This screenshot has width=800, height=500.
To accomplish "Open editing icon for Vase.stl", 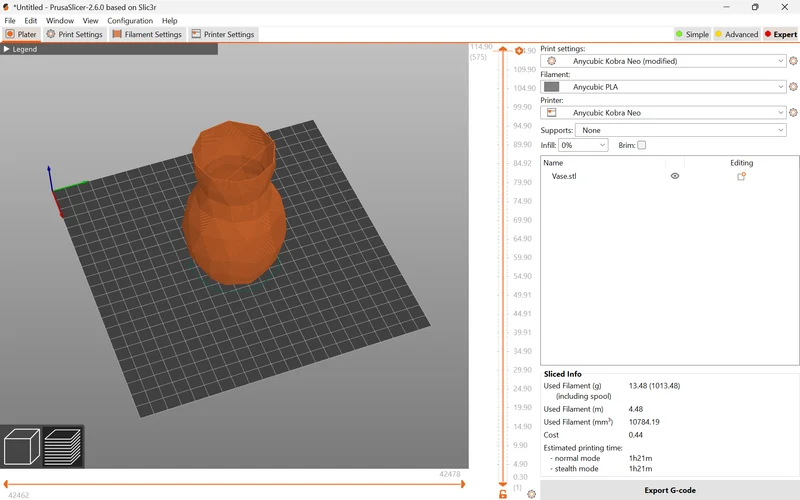I will pos(741,176).
